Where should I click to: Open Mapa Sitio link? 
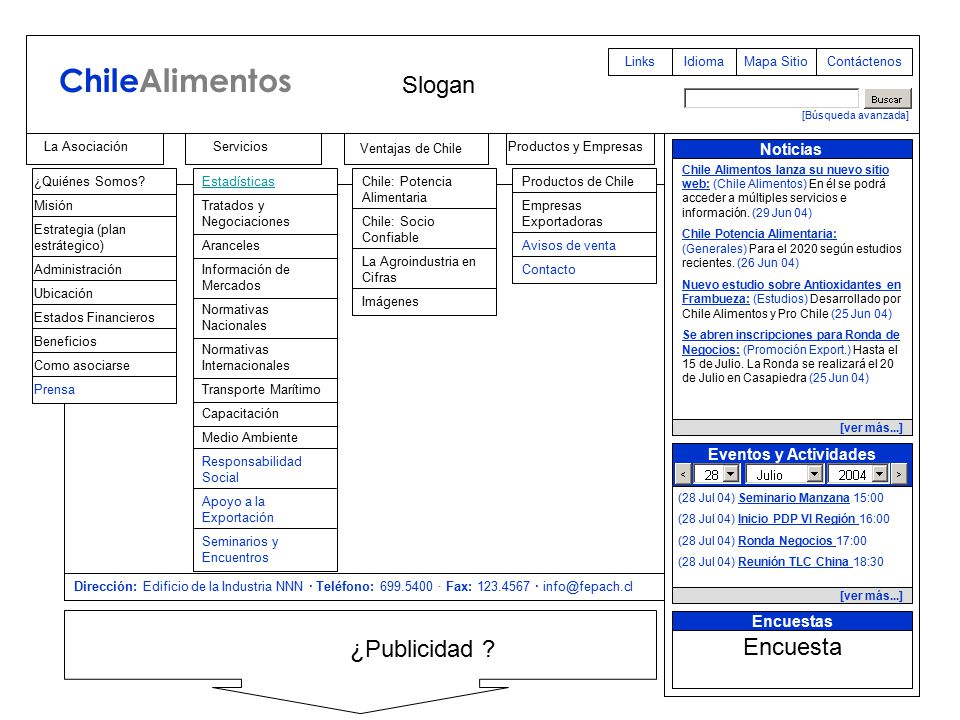776,62
